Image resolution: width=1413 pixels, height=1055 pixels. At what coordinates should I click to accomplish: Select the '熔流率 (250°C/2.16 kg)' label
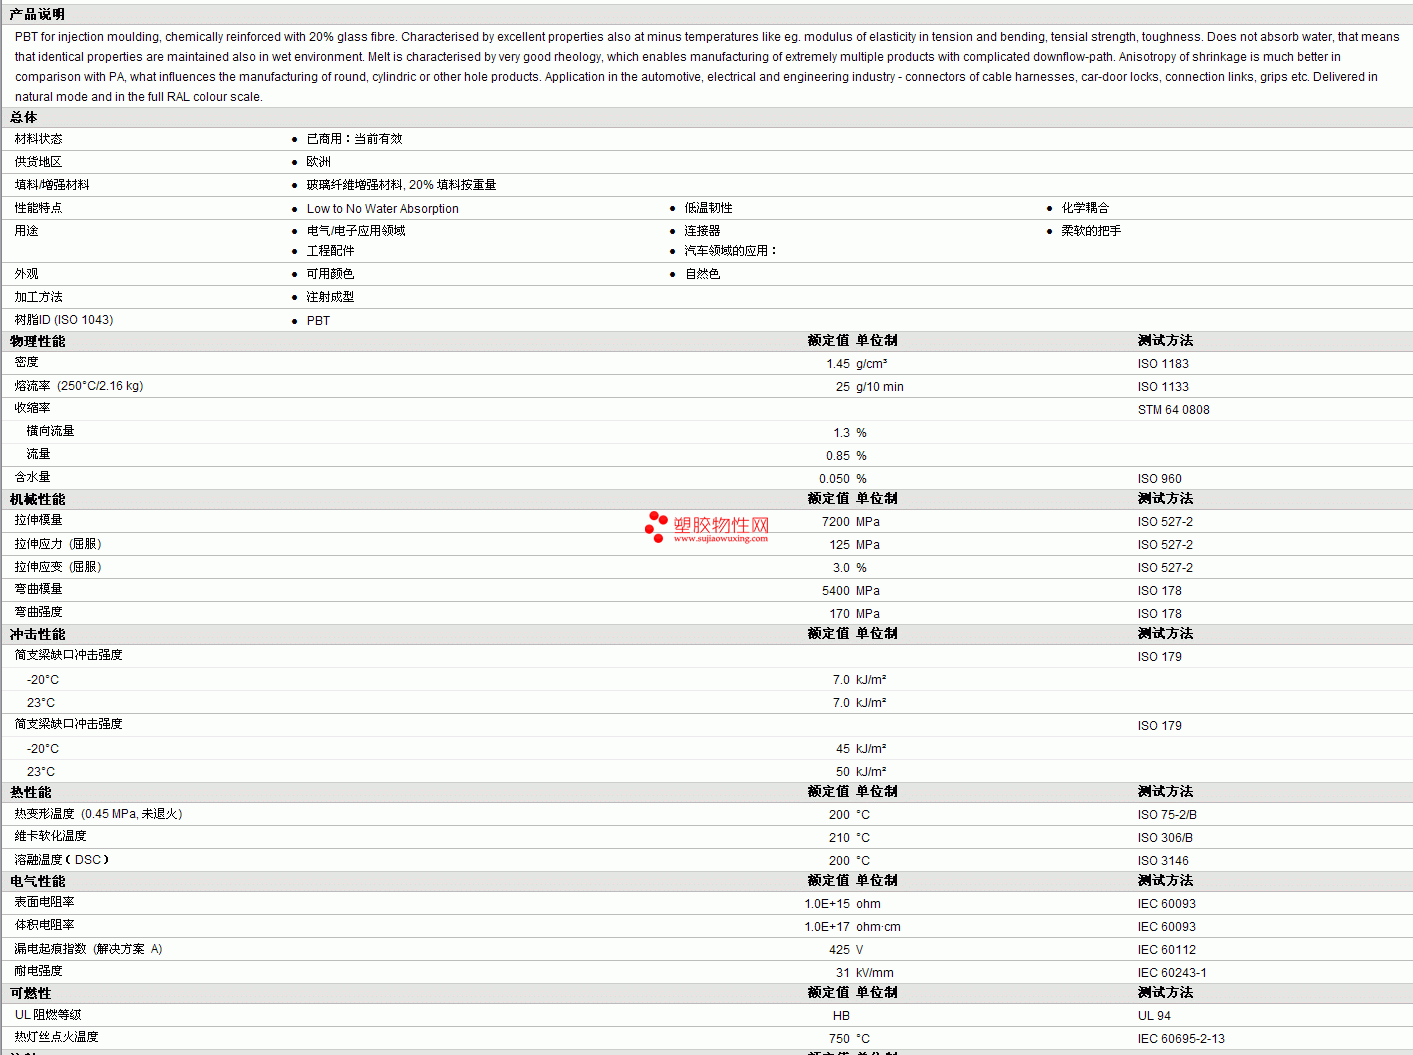(79, 386)
